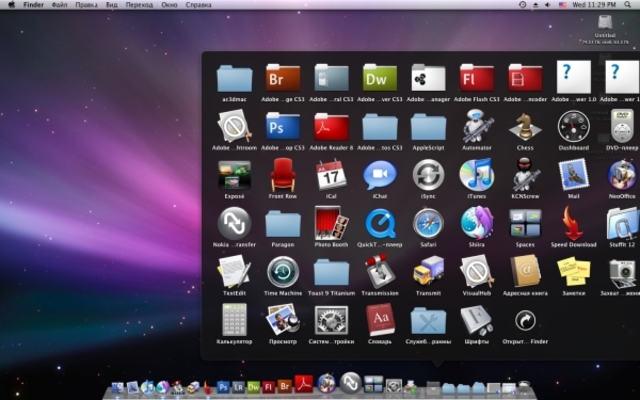Open the ac3dmac folder in the stack
Viewport: 640px width, 400px height.
pyautogui.click(x=234, y=78)
